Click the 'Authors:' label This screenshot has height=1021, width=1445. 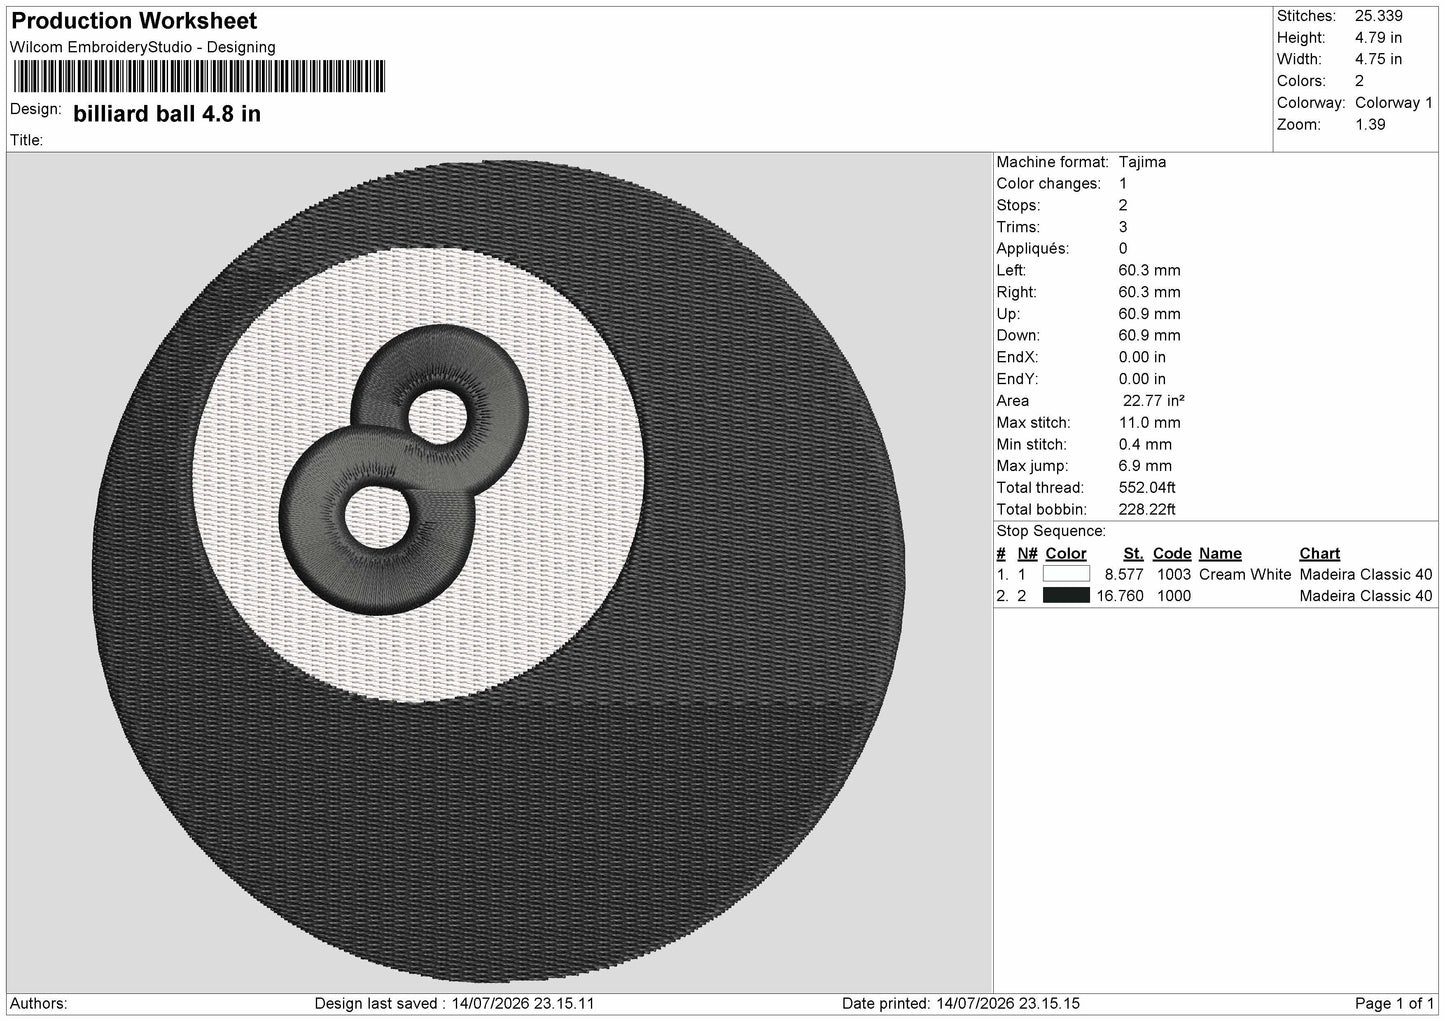(x=38, y=1003)
